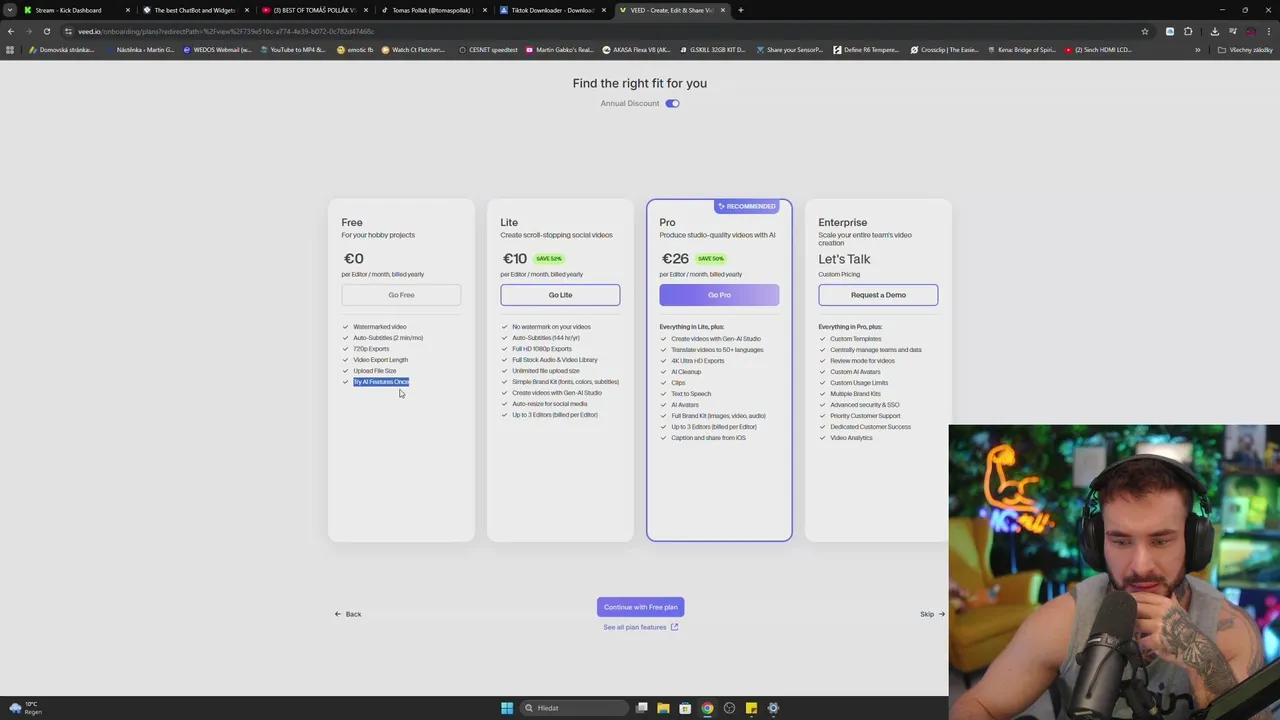Viewport: 1280px width, 720px height.
Task: Reload the page
Action: [46, 31]
